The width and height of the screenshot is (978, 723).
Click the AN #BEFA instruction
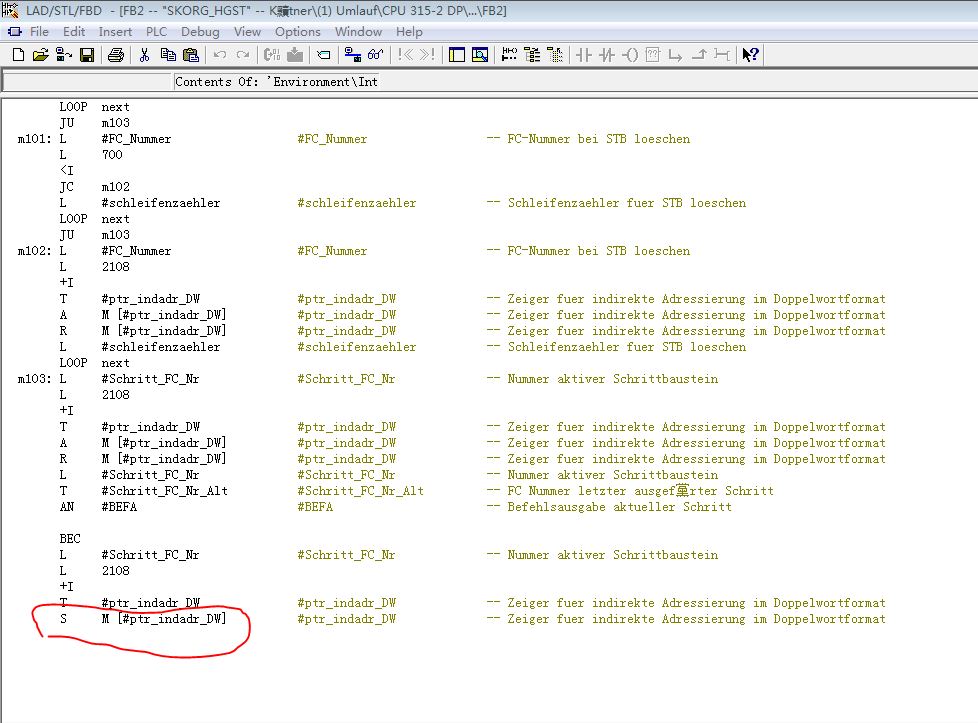(98, 507)
